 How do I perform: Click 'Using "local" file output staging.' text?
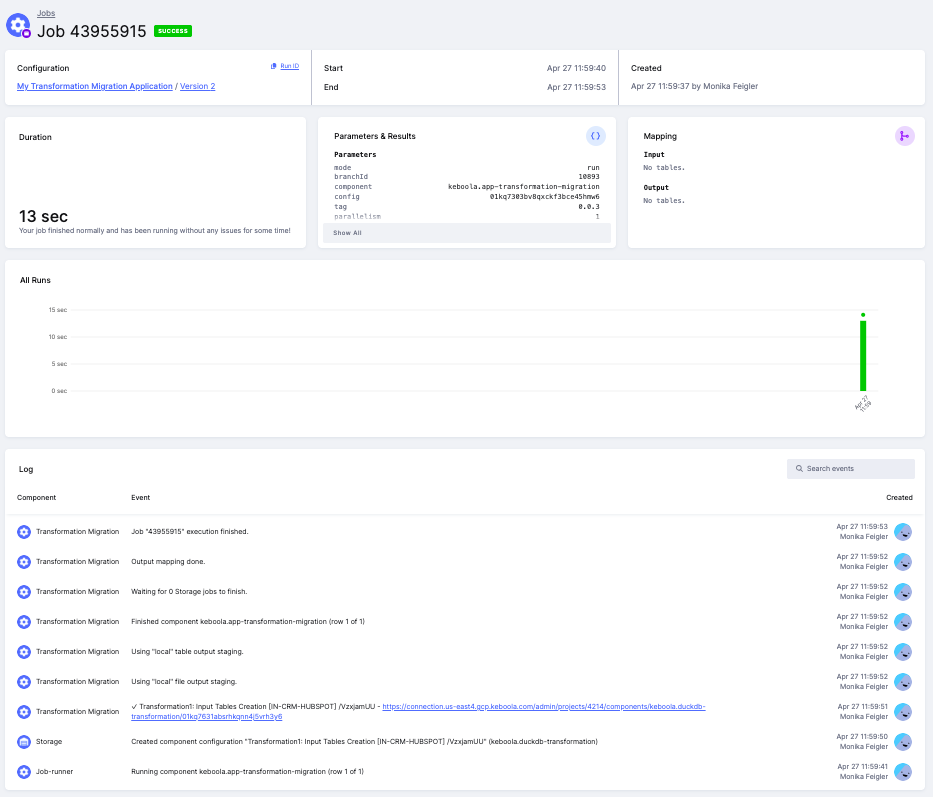point(184,682)
